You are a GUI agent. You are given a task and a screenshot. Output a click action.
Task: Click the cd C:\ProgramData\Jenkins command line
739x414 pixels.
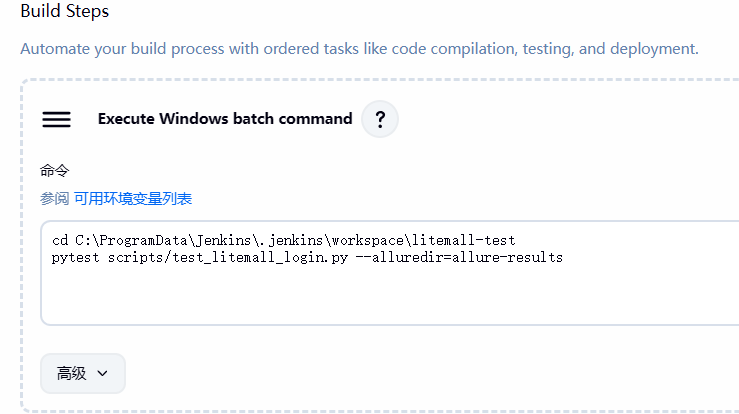[x=284, y=240]
